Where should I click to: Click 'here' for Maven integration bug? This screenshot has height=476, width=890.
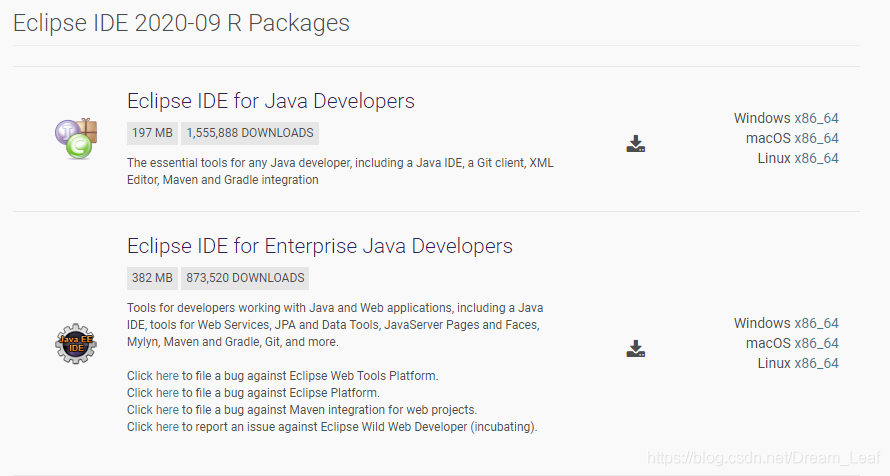pos(167,410)
